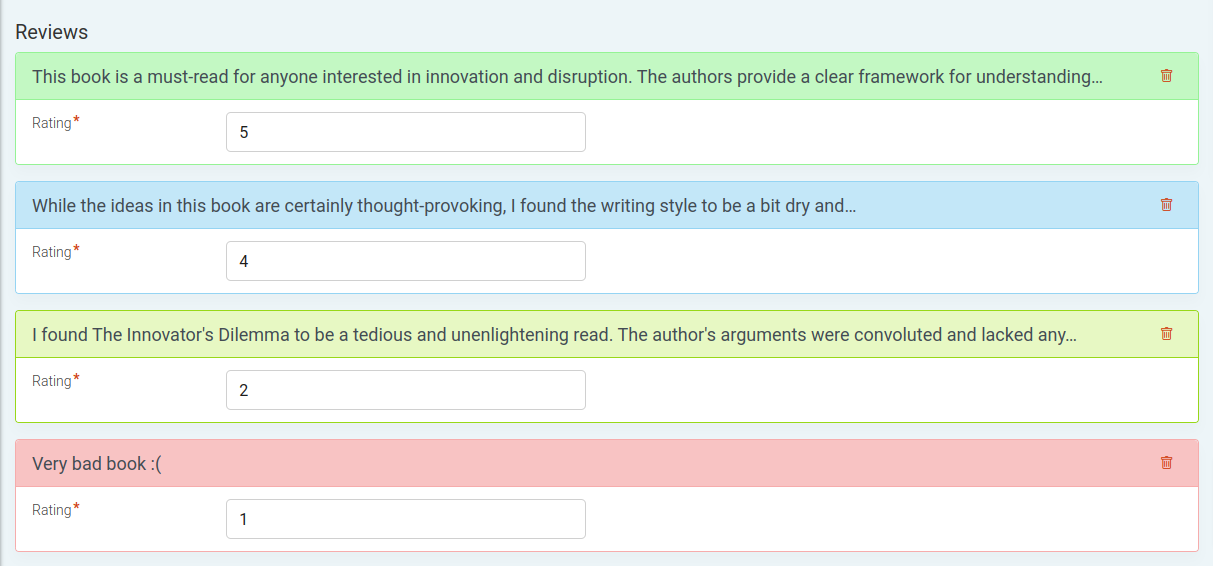Viewport: 1213px width, 566px height.
Task: Click the Rating label of the tedious review
Action: (52, 381)
